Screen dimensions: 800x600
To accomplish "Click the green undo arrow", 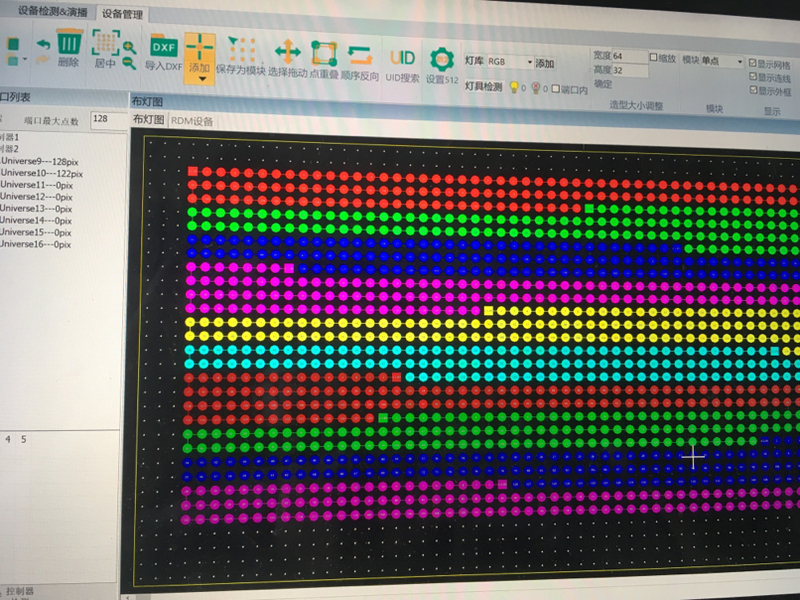I will 43,44.
